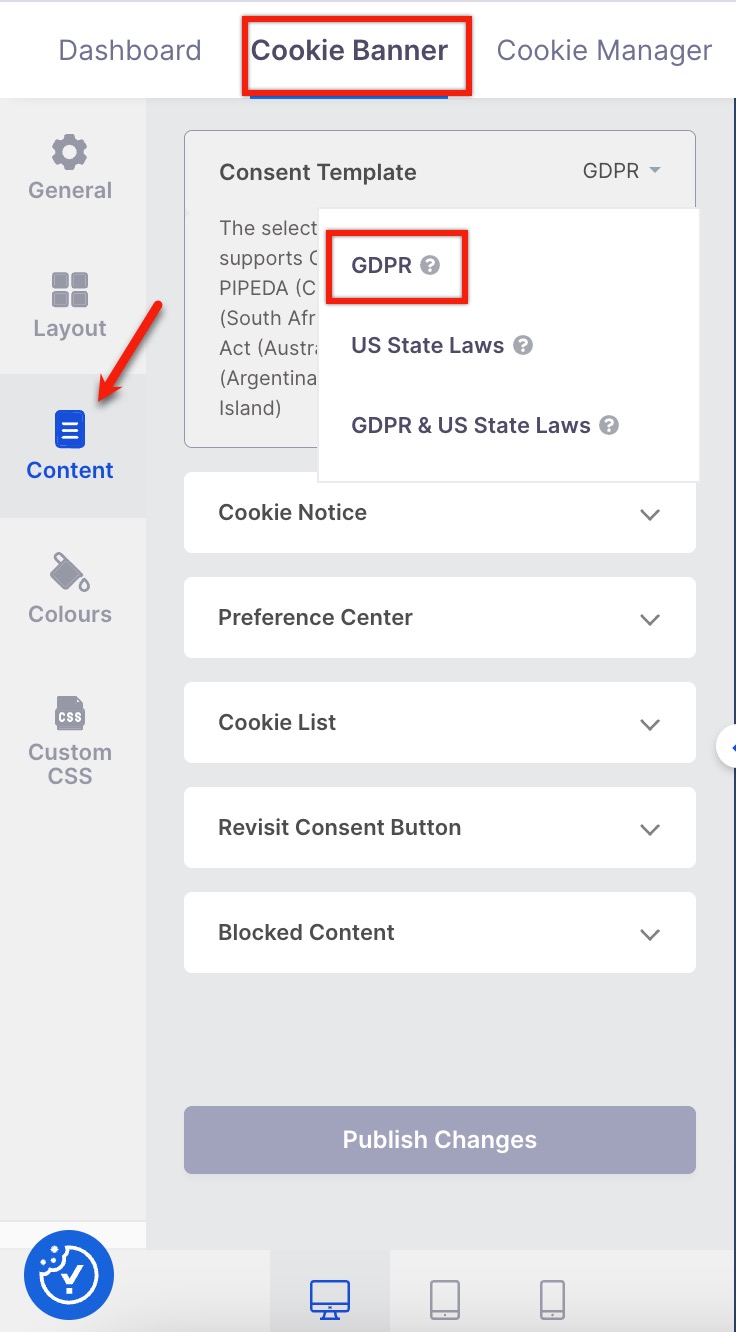Open General settings gear icon
Image resolution: width=736 pixels, height=1332 pixels.
pos(70,152)
